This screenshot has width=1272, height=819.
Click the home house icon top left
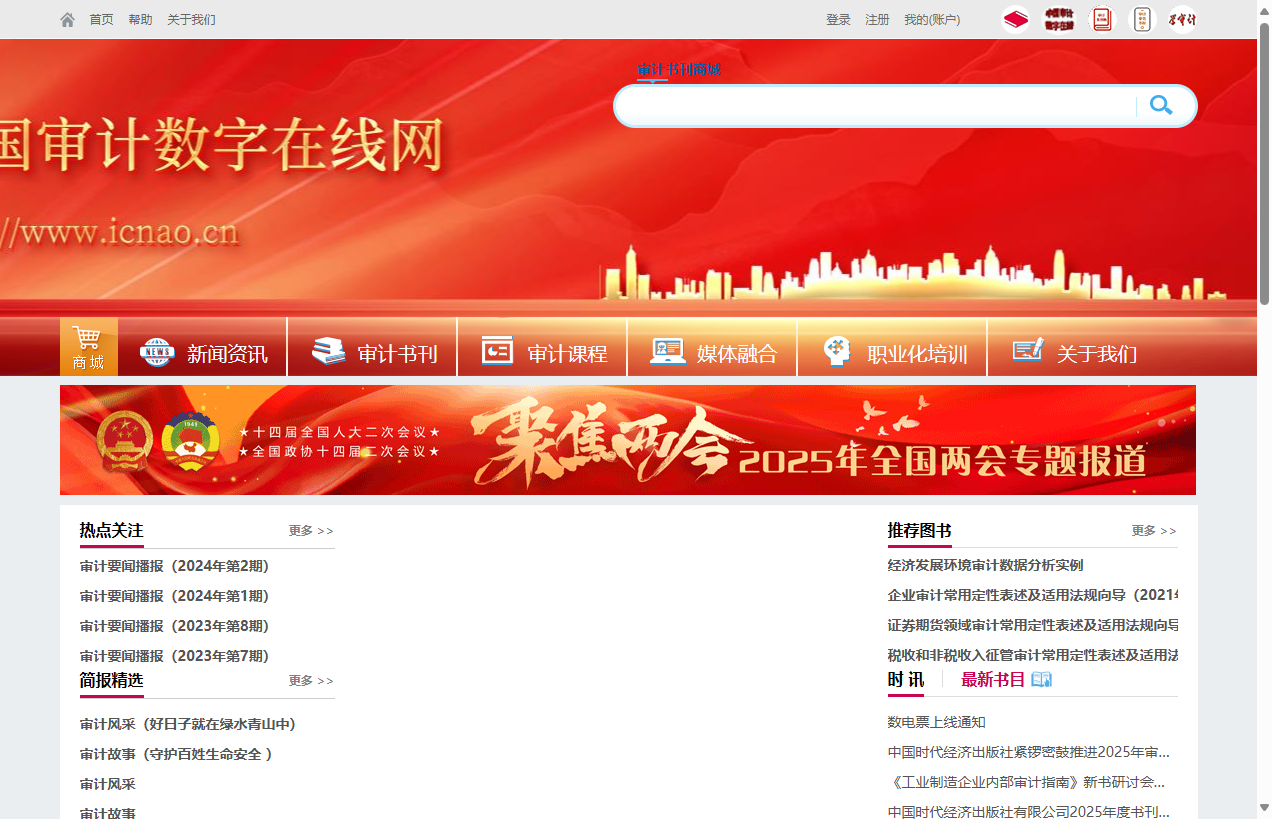(x=66, y=19)
